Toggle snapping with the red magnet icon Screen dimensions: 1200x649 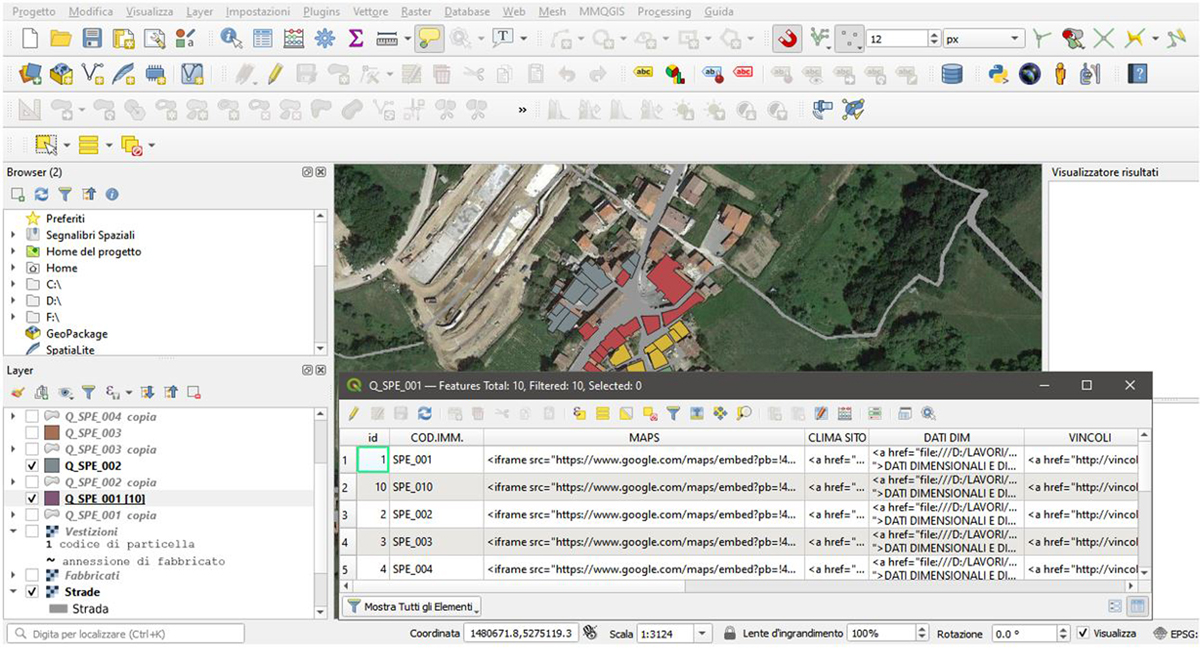788,39
